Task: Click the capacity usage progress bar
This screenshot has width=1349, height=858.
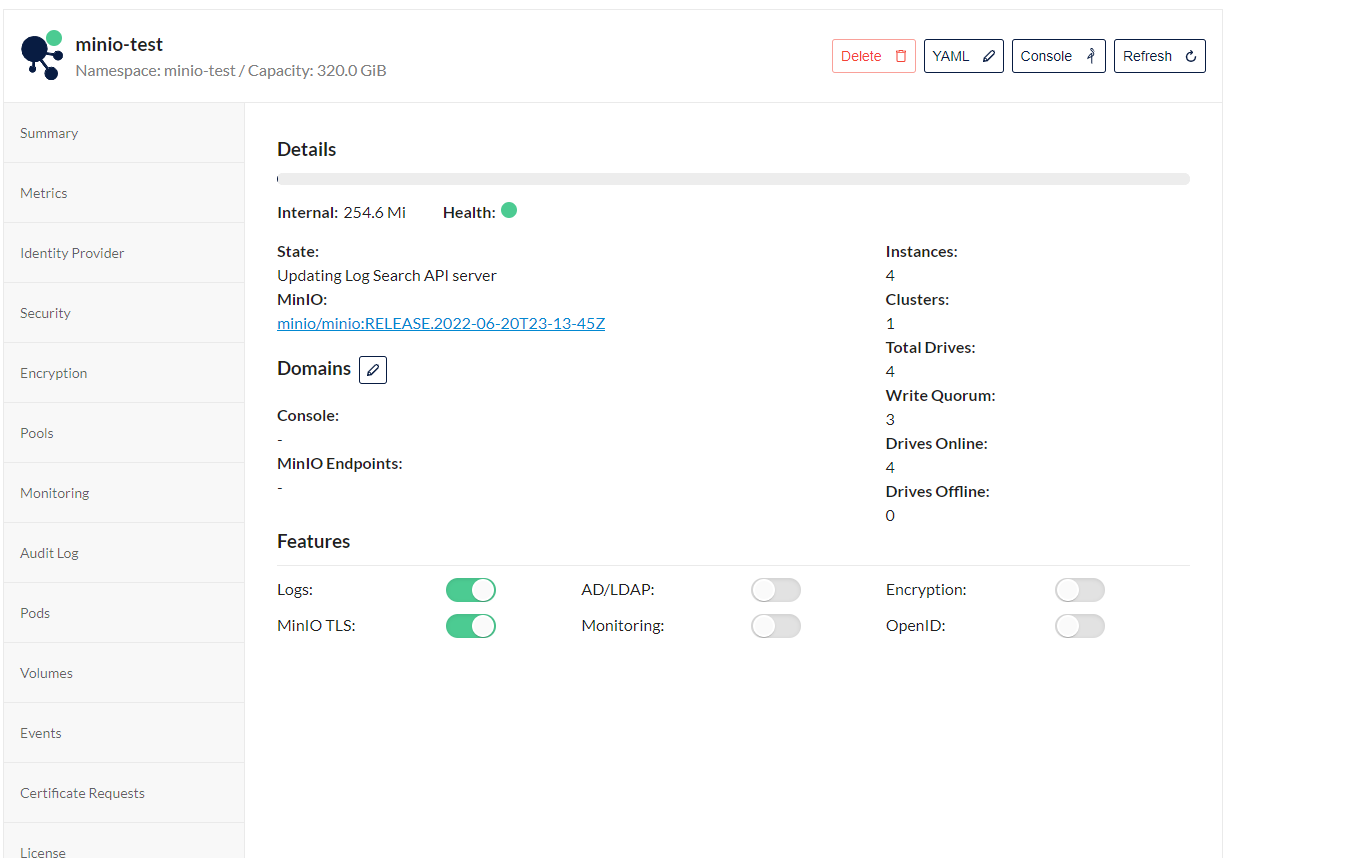Action: coord(733,179)
